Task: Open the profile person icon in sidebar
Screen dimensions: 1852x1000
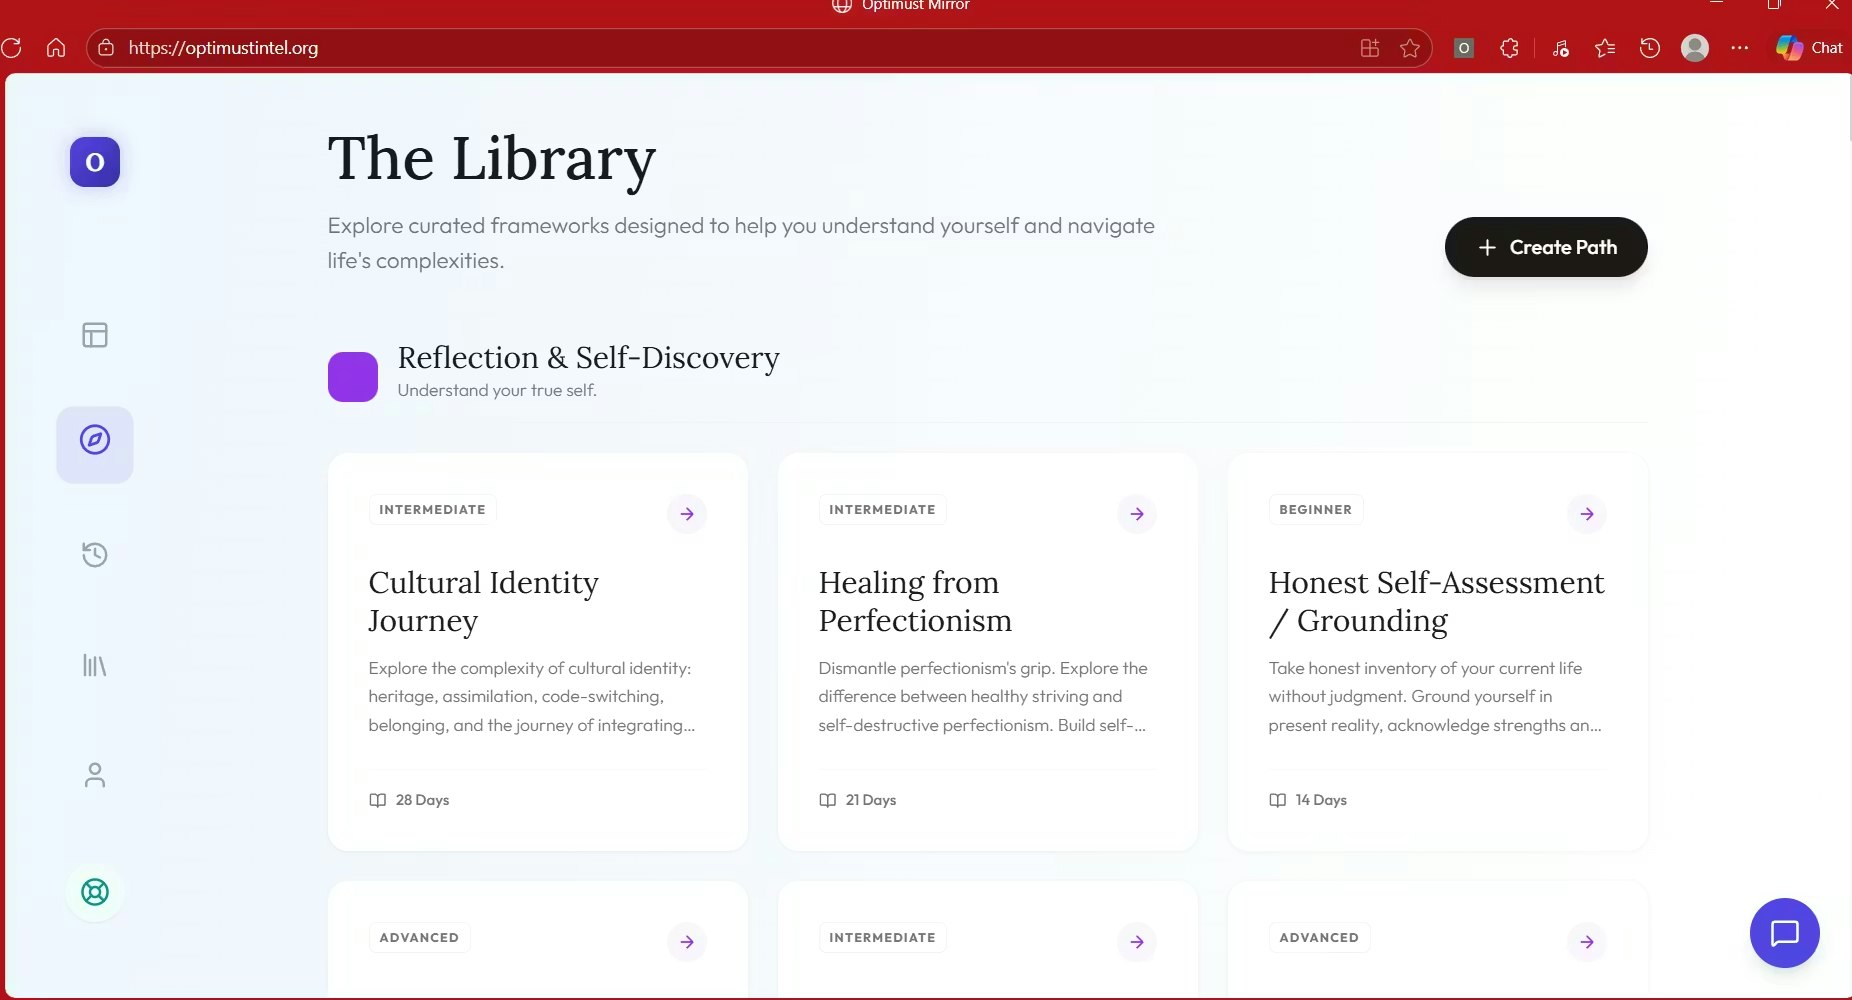Action: click(x=95, y=775)
